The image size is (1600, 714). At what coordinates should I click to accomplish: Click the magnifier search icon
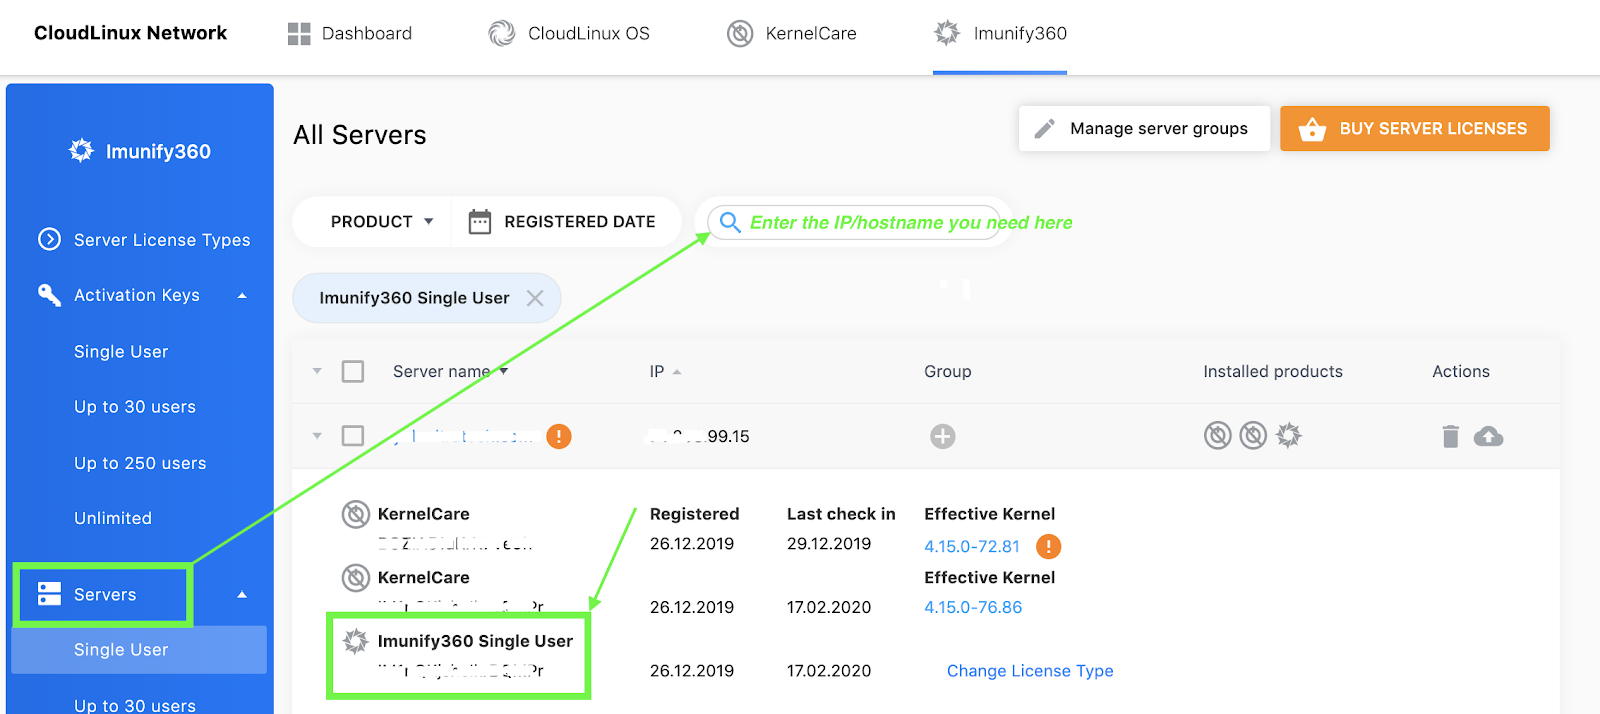tap(730, 222)
